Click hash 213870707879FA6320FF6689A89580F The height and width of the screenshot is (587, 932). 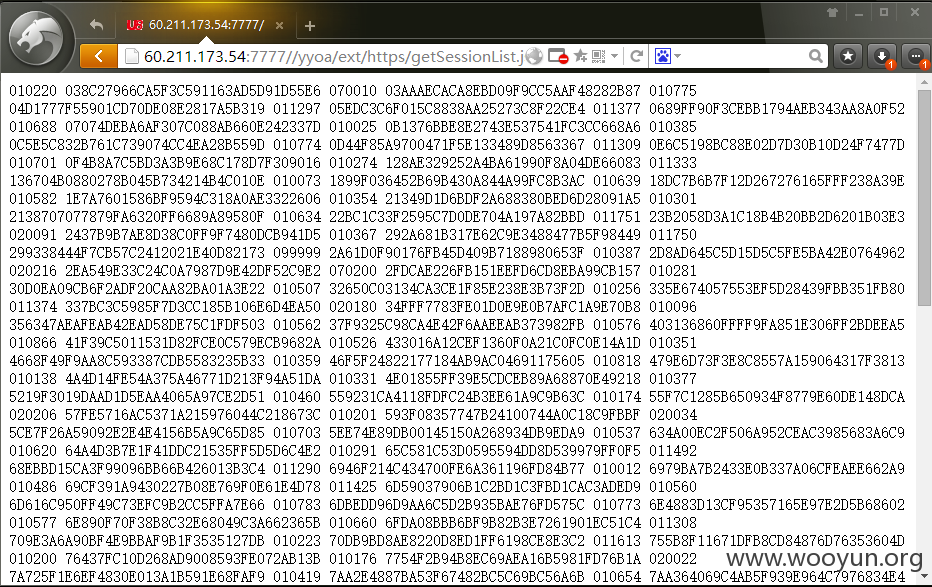(x=137, y=217)
